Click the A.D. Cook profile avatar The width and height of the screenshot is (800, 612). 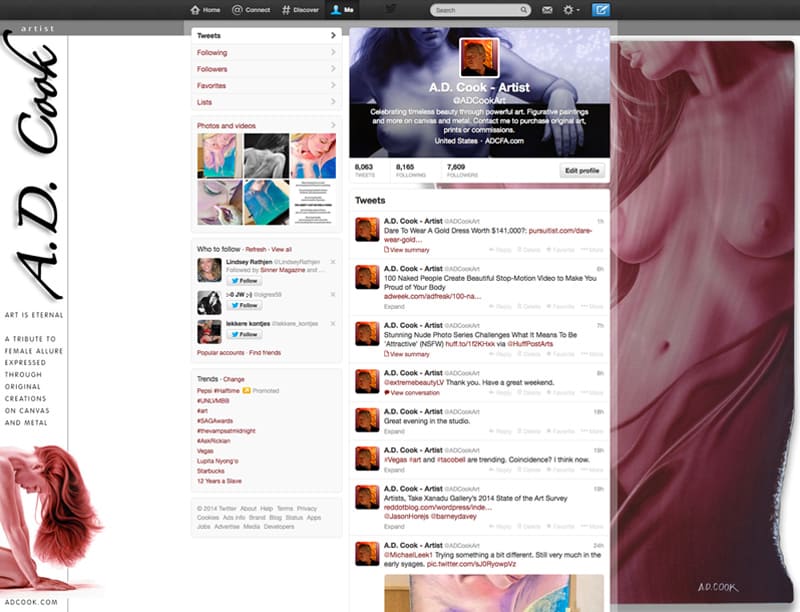pos(479,58)
